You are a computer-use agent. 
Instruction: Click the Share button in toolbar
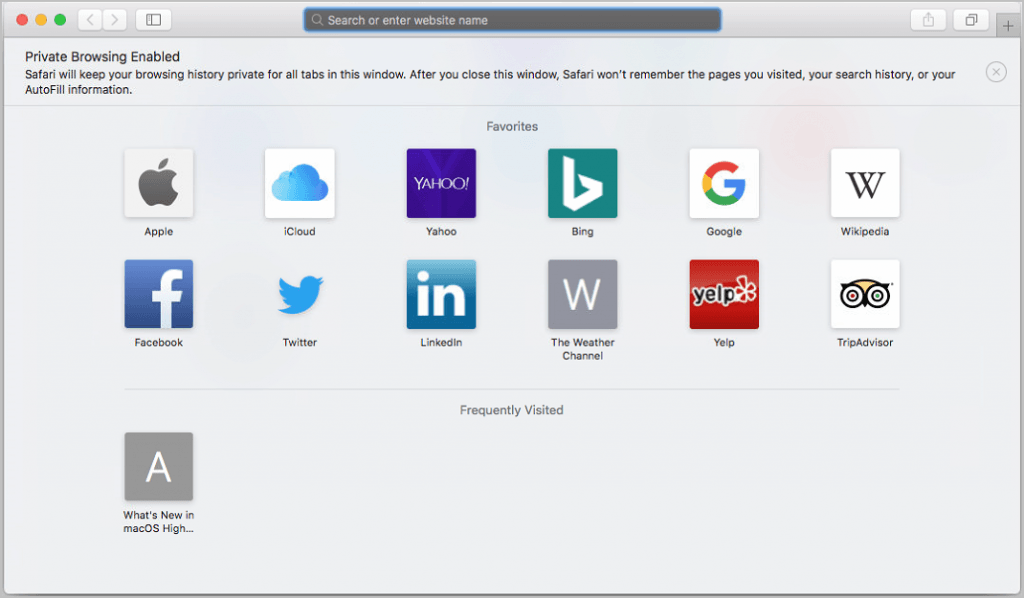pyautogui.click(x=928, y=20)
